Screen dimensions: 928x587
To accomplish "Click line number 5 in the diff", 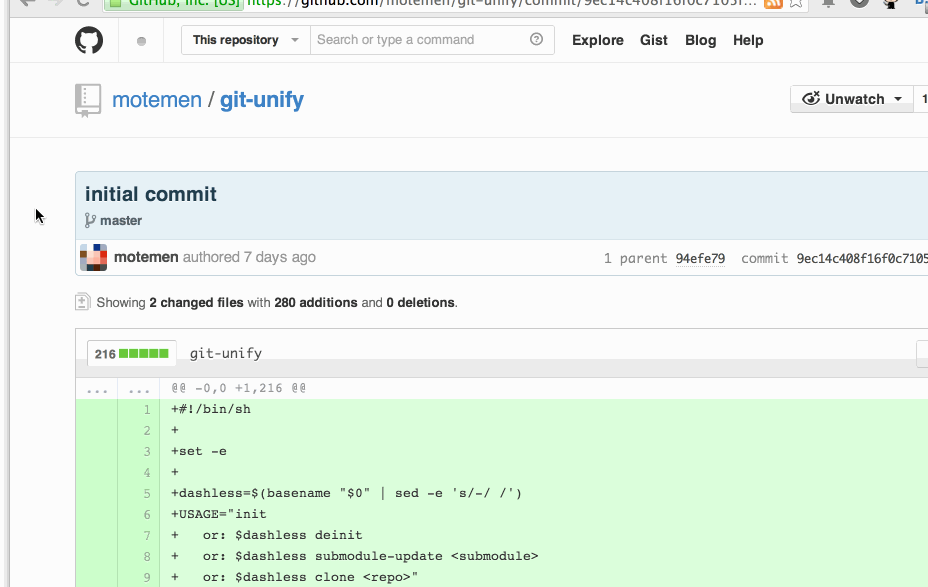I will click(147, 494).
